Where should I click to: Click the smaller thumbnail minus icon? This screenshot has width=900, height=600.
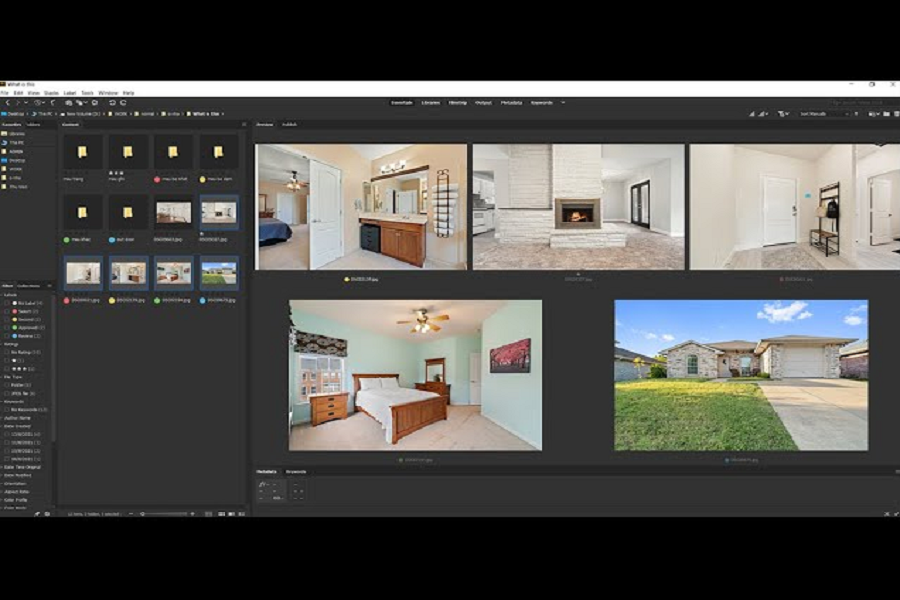point(131,514)
